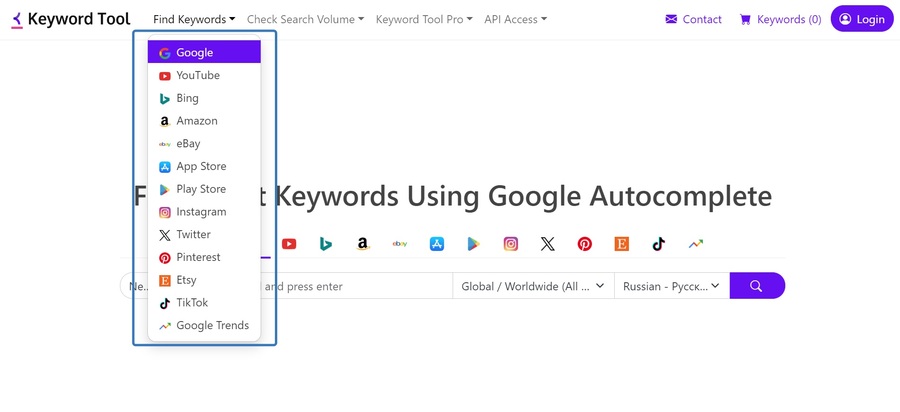Select Amazon from the dropdown menu
Viewport: 900px width, 412px height.
click(x=204, y=121)
